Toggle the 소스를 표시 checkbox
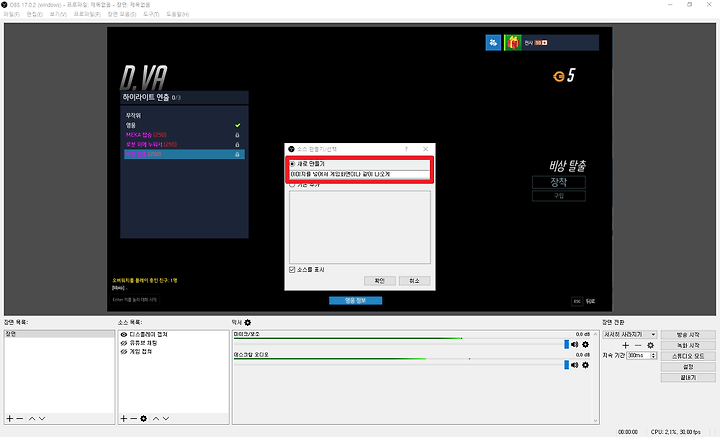720x437 pixels. click(292, 269)
